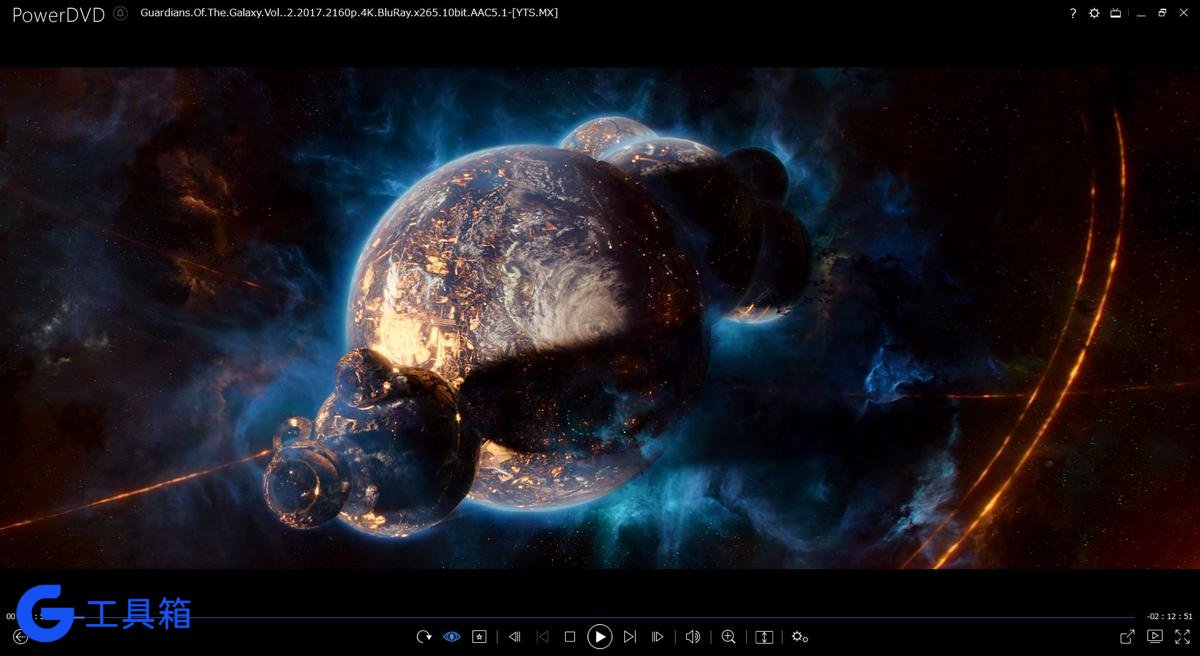The width and height of the screenshot is (1200, 656).
Task: Skip to next chapter
Action: pos(629,637)
